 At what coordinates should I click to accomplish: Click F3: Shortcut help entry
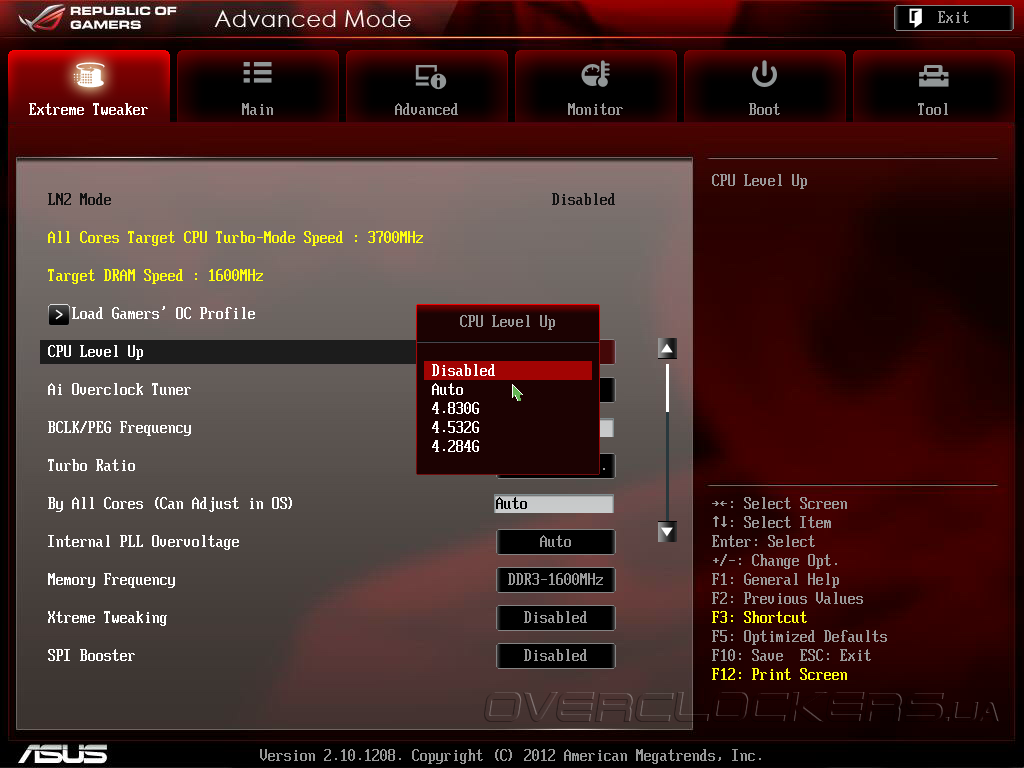point(759,618)
